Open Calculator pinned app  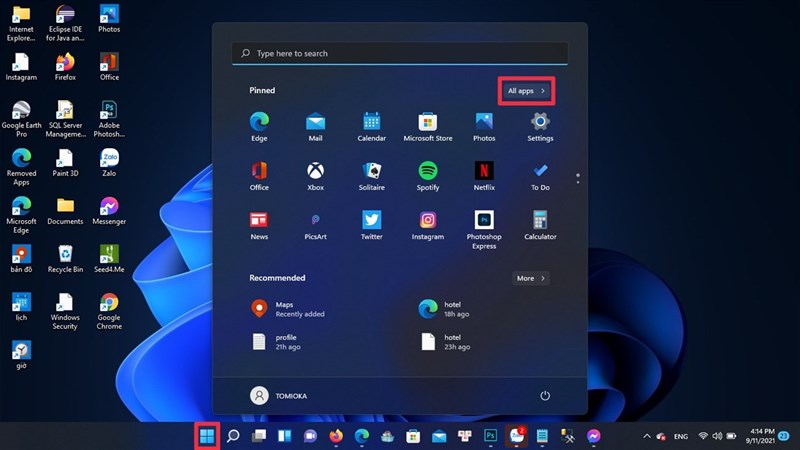(540, 225)
